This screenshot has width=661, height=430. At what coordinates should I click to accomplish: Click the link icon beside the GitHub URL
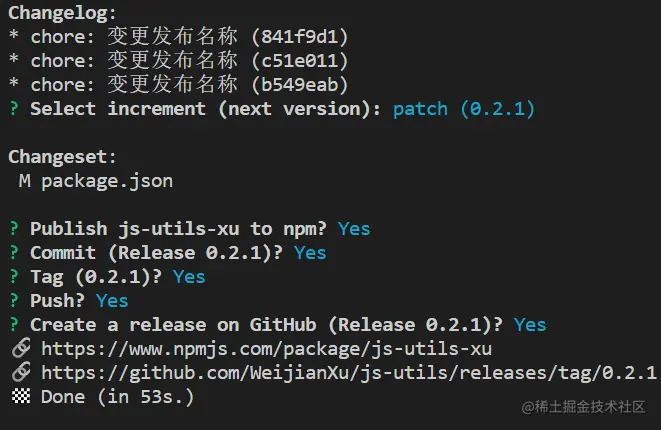[21, 372]
